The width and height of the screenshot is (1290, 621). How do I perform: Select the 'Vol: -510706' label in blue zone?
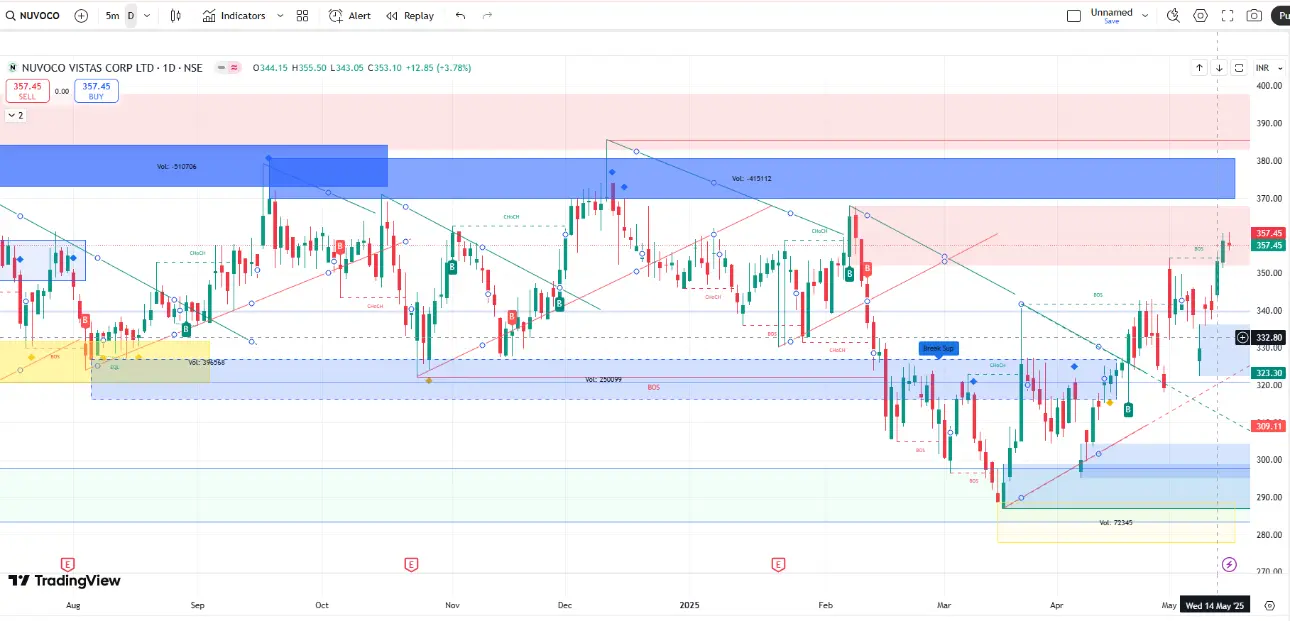(x=176, y=166)
